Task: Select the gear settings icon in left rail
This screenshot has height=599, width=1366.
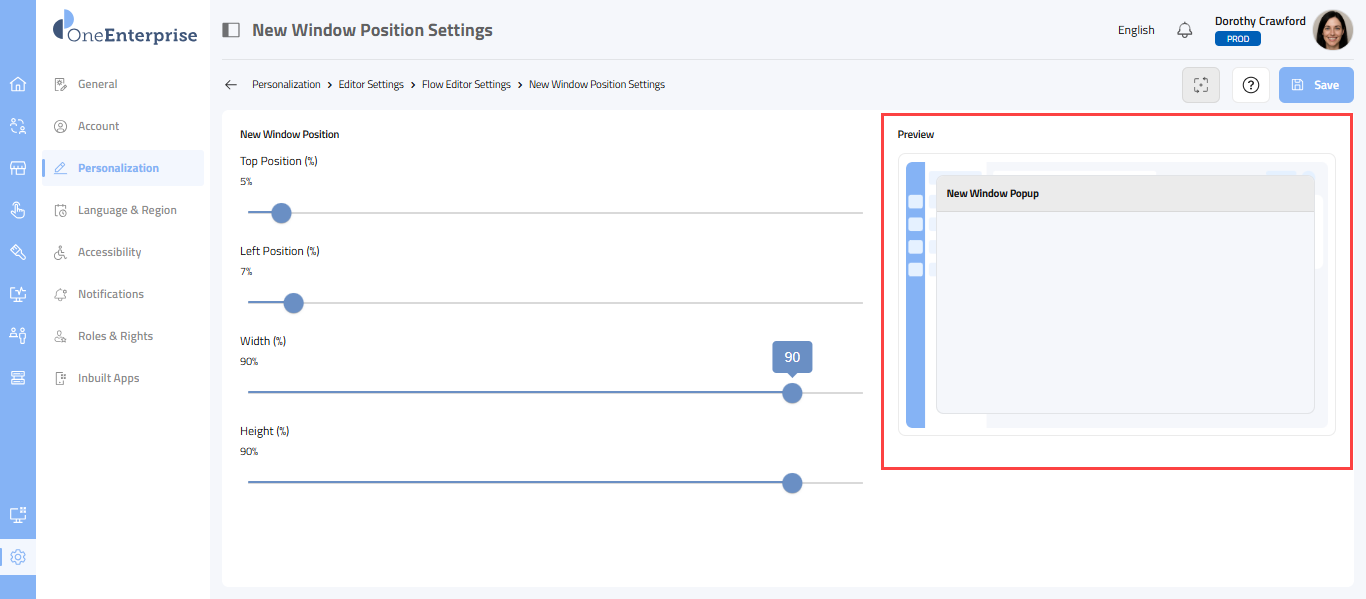Action: pyautogui.click(x=17, y=557)
